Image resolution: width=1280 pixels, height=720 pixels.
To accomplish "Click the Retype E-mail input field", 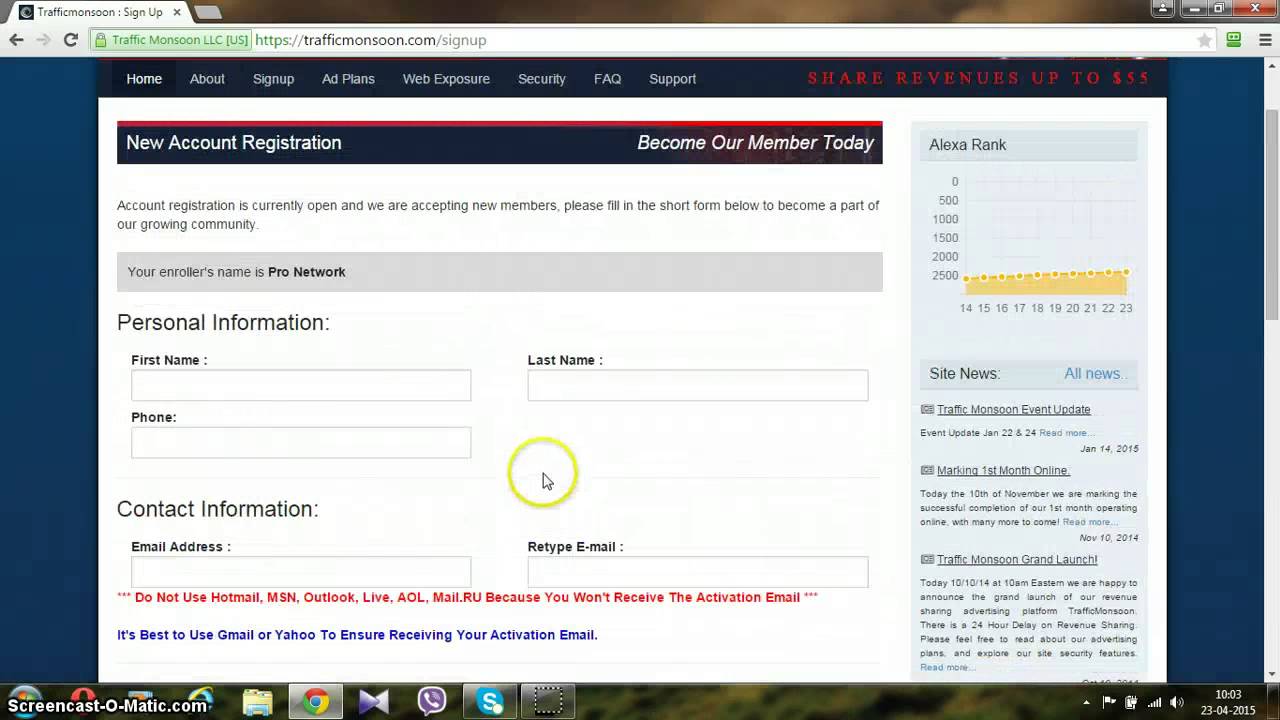I will 698,572.
